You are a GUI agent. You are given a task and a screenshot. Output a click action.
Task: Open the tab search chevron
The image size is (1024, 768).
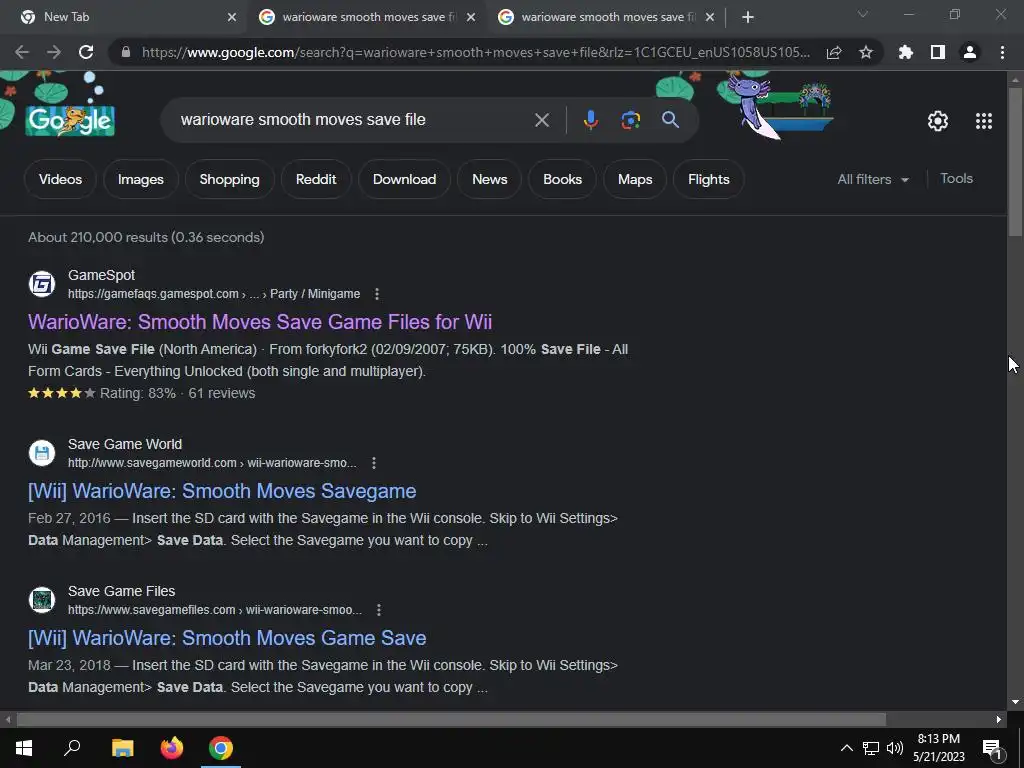863,14
